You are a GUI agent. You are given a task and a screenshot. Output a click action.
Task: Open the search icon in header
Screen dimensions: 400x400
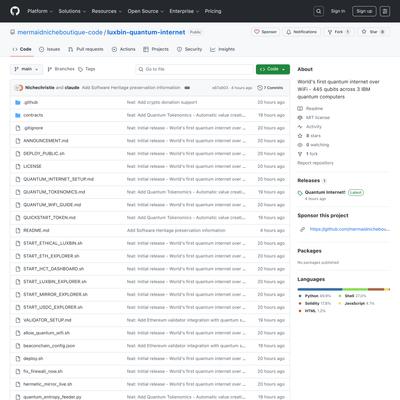click(x=319, y=11)
